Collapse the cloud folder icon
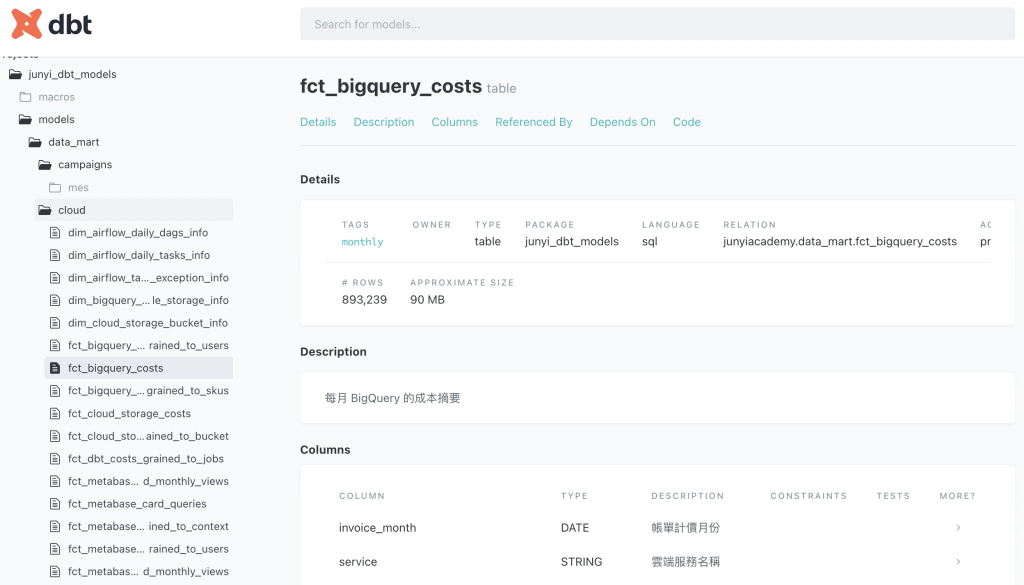This screenshot has width=1024, height=585. tap(45, 210)
